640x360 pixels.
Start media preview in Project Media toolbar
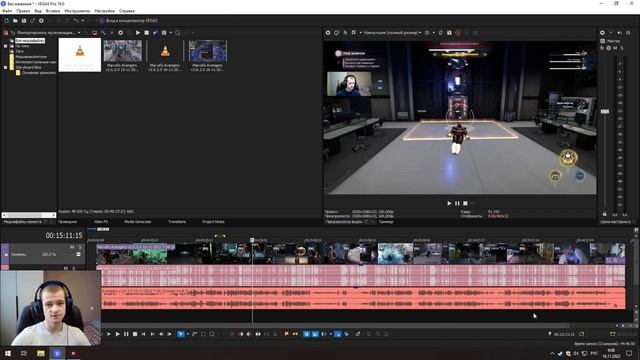138,33
